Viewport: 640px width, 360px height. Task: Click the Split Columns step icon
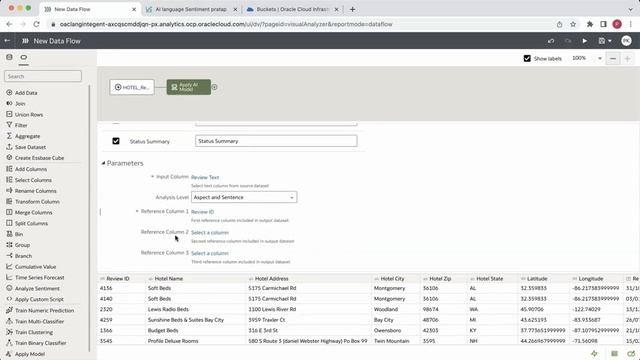(9, 223)
